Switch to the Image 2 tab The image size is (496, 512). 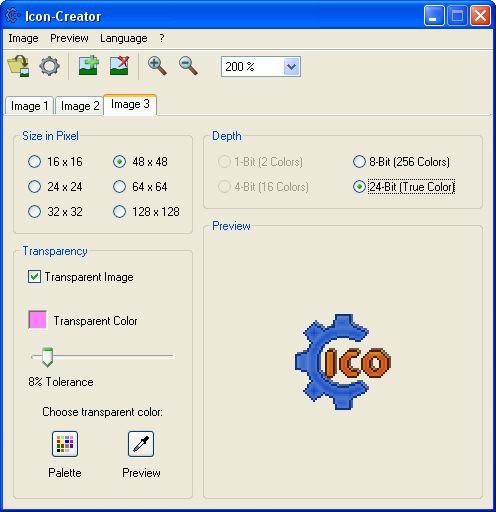pyautogui.click(x=80, y=106)
